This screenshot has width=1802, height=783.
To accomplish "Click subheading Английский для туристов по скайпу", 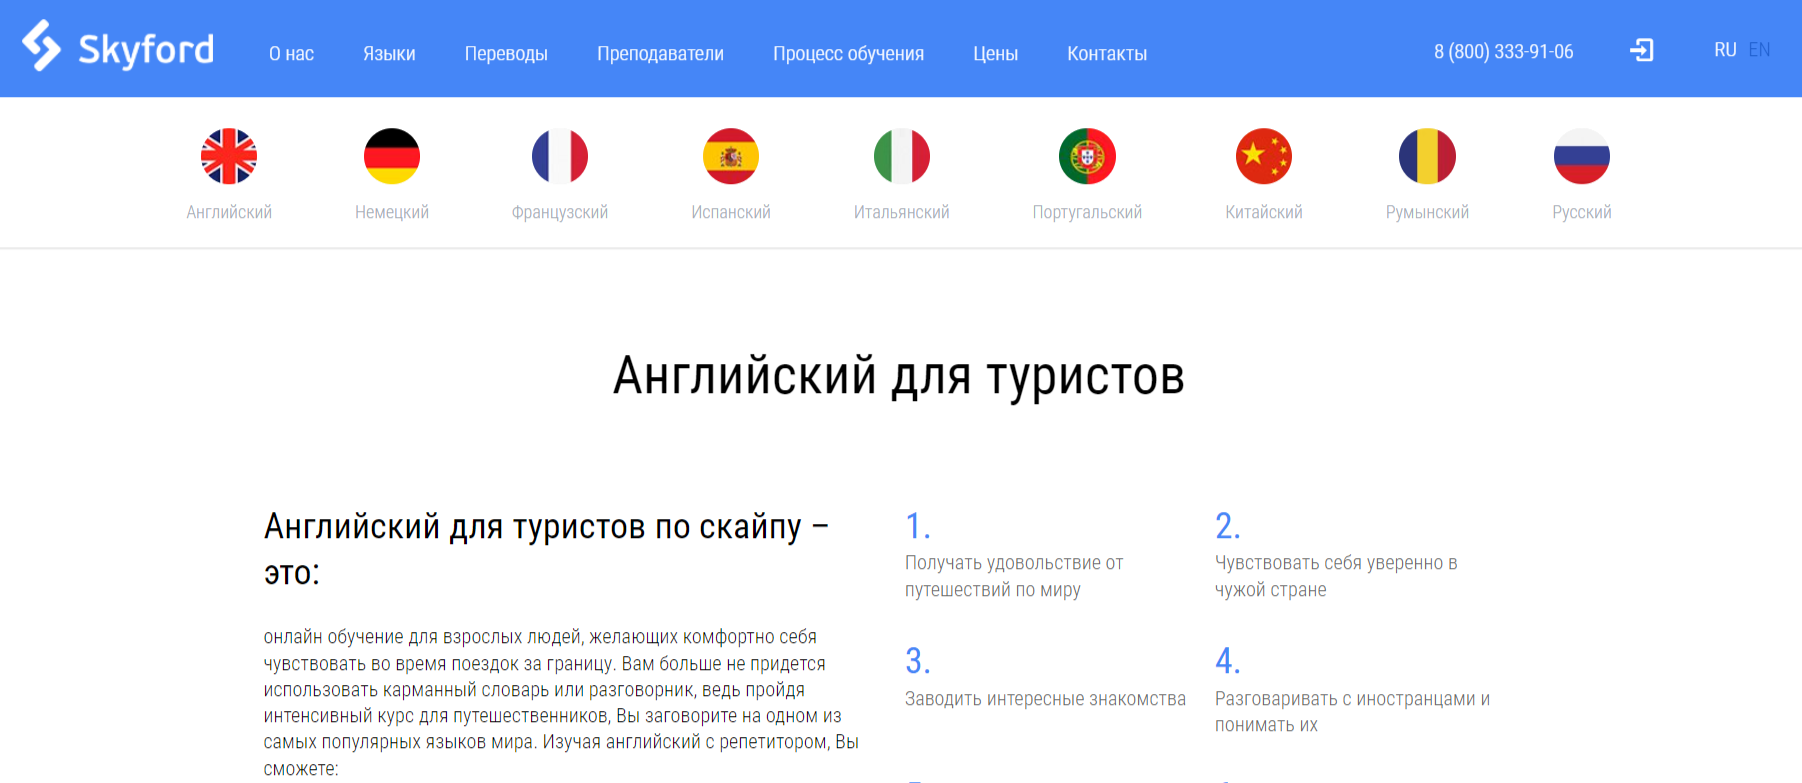I will pos(546,549).
